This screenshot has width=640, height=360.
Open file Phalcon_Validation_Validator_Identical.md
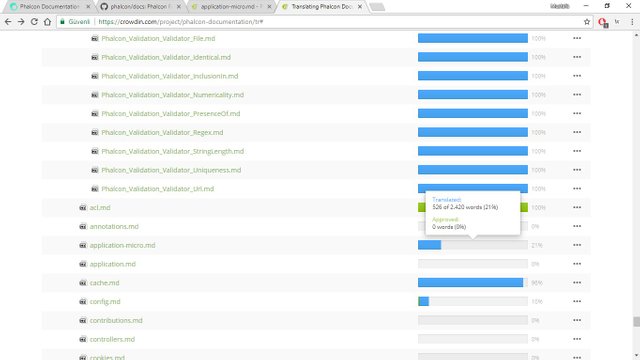click(x=166, y=57)
